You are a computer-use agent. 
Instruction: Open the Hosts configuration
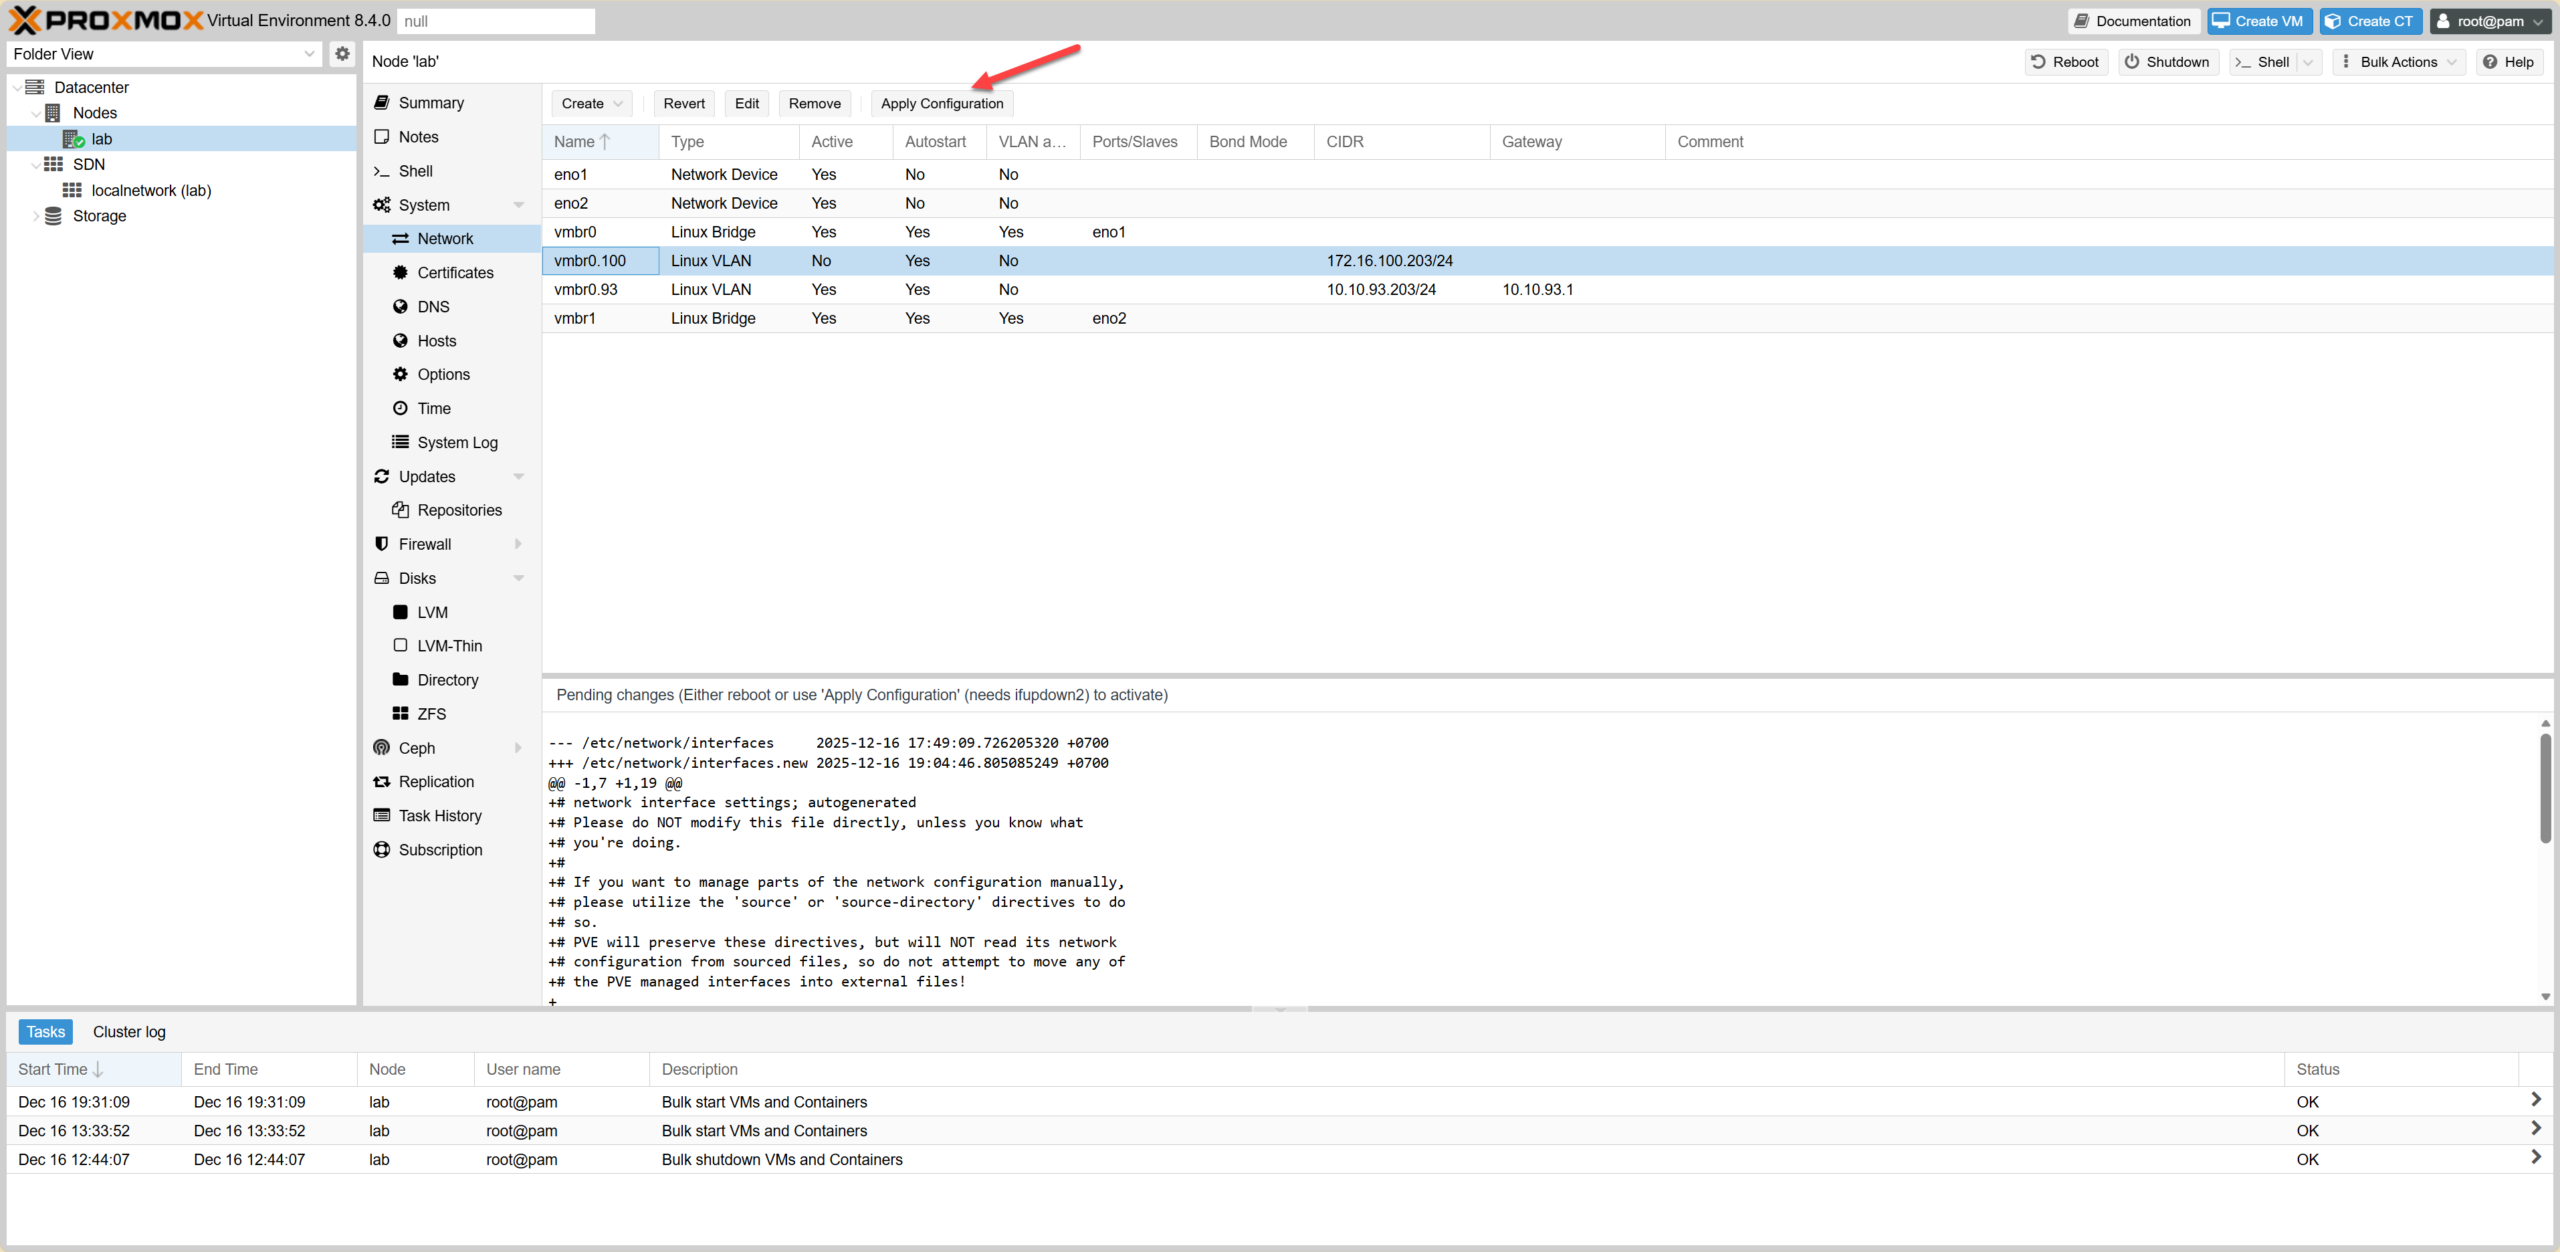coord(436,340)
